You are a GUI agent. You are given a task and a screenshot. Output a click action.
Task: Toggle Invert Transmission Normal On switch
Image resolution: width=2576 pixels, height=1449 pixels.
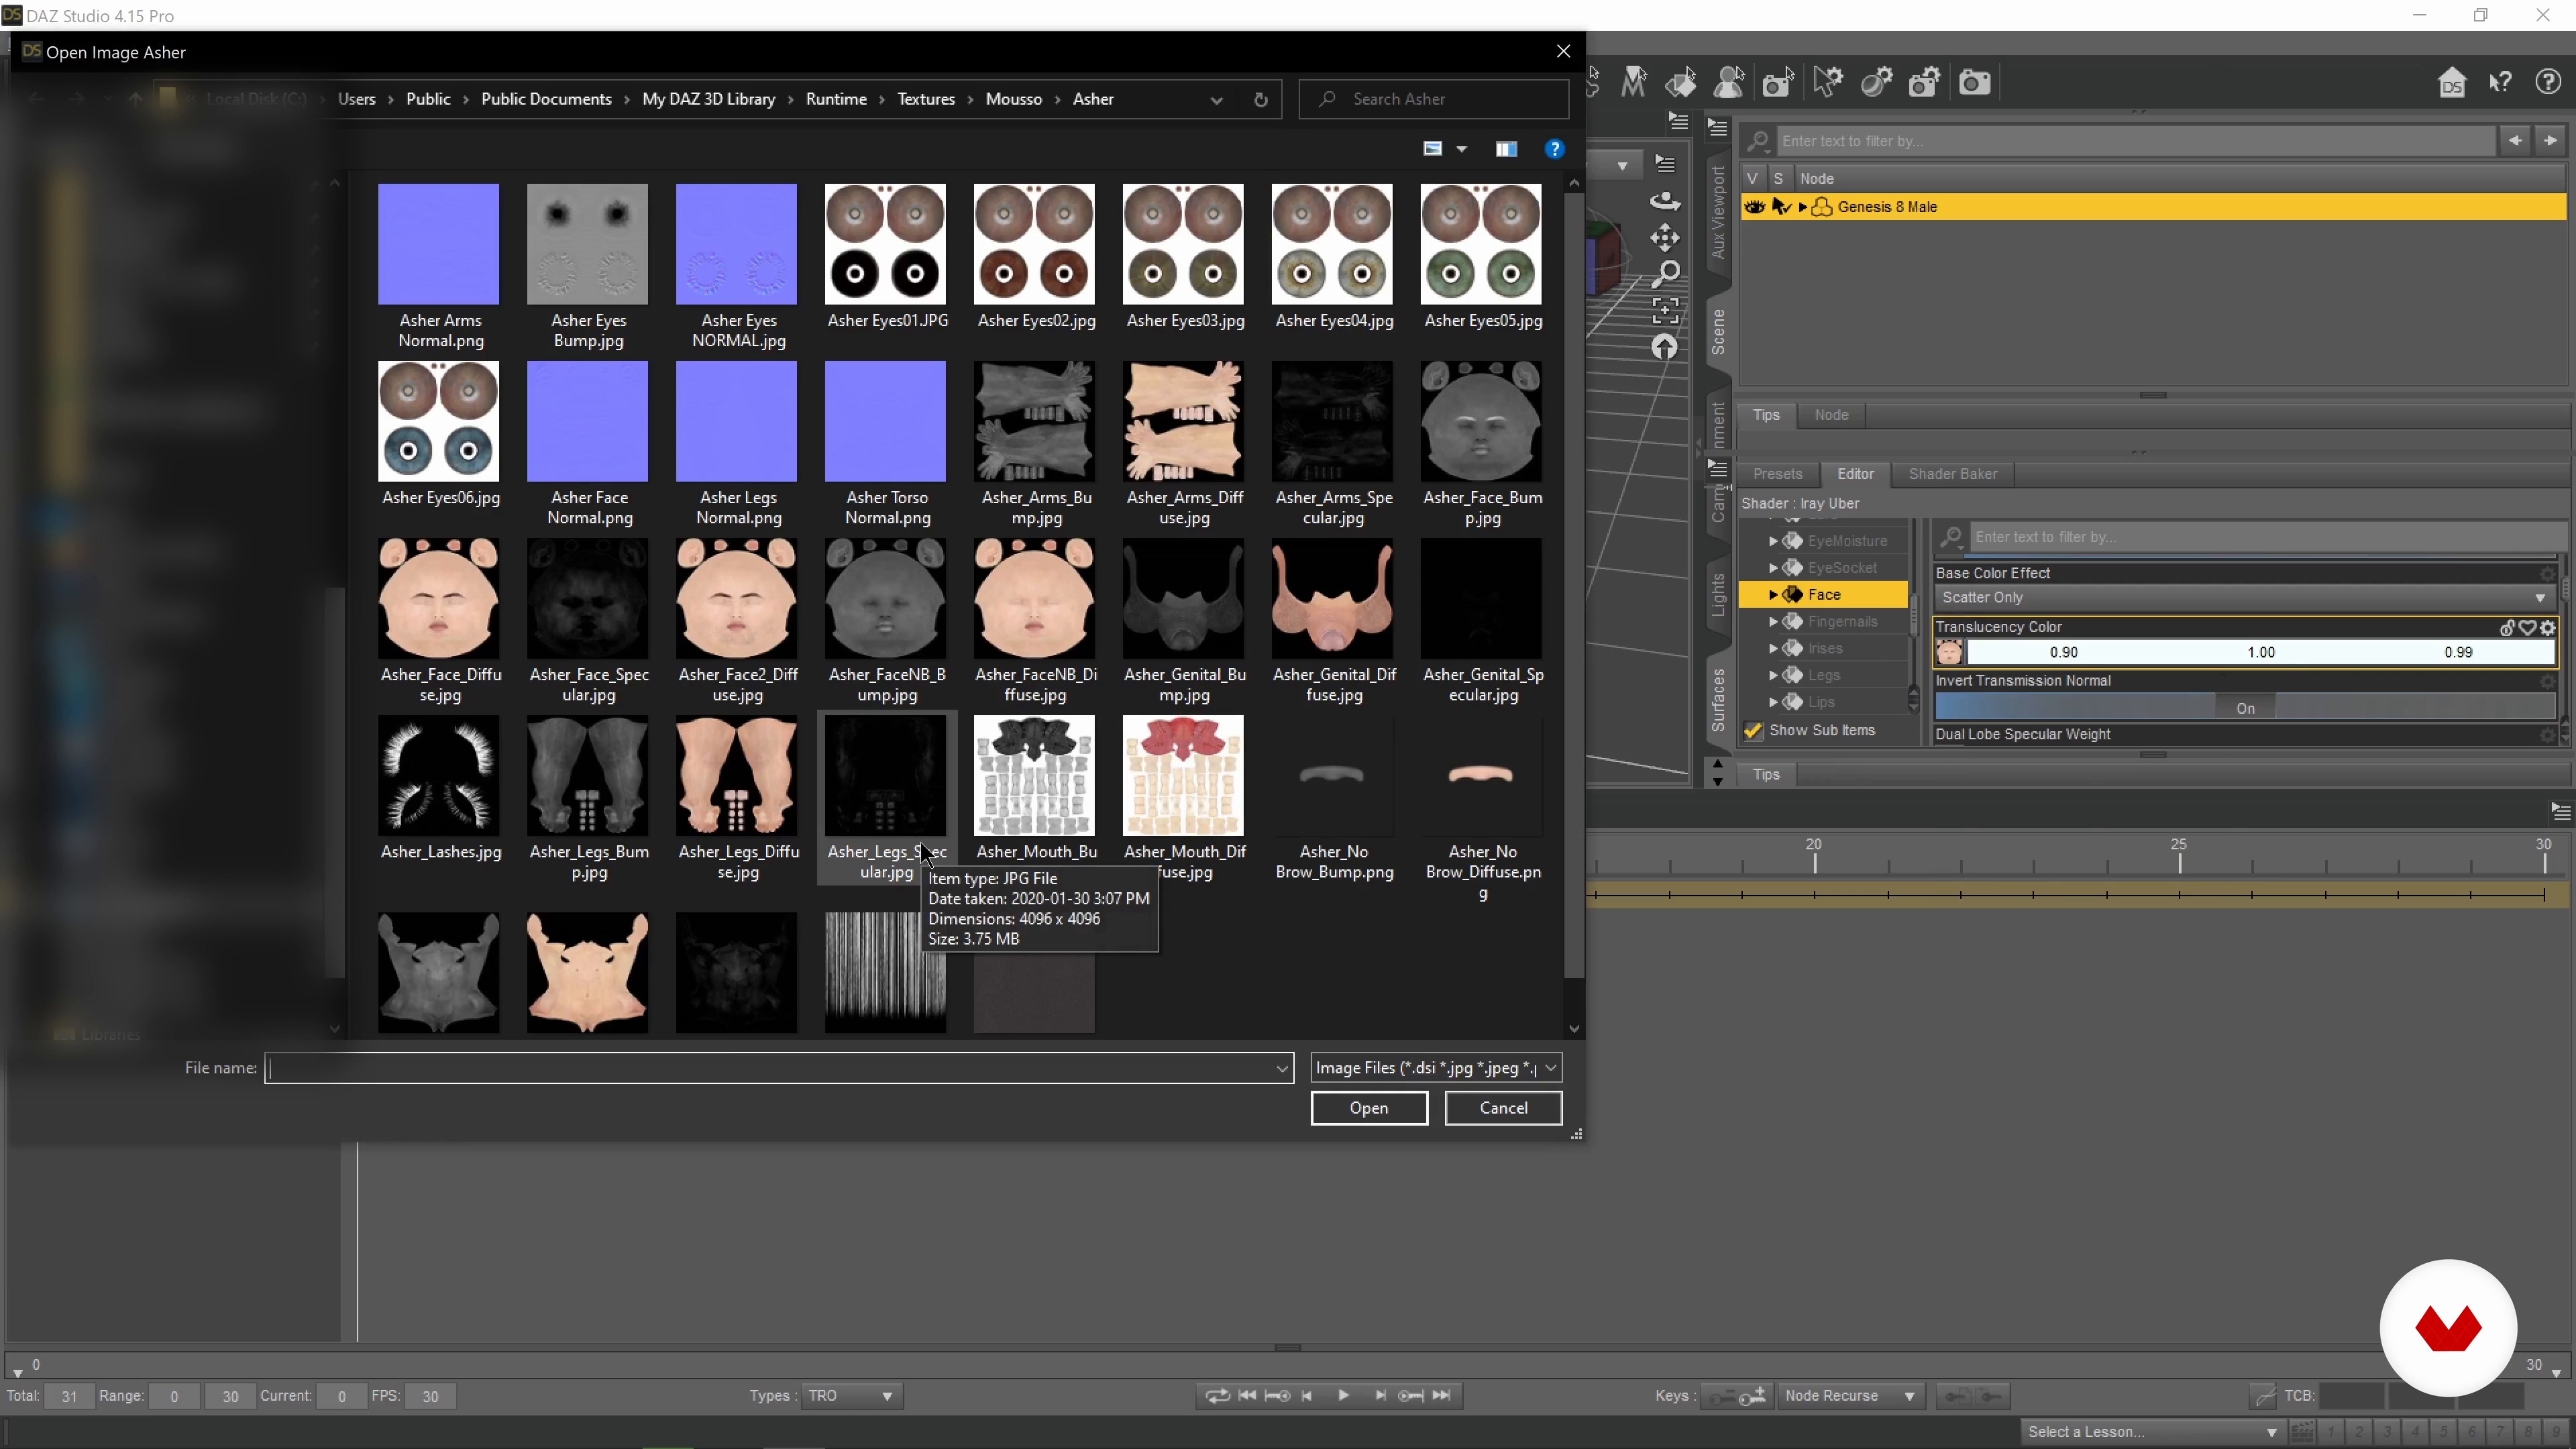point(2245,708)
